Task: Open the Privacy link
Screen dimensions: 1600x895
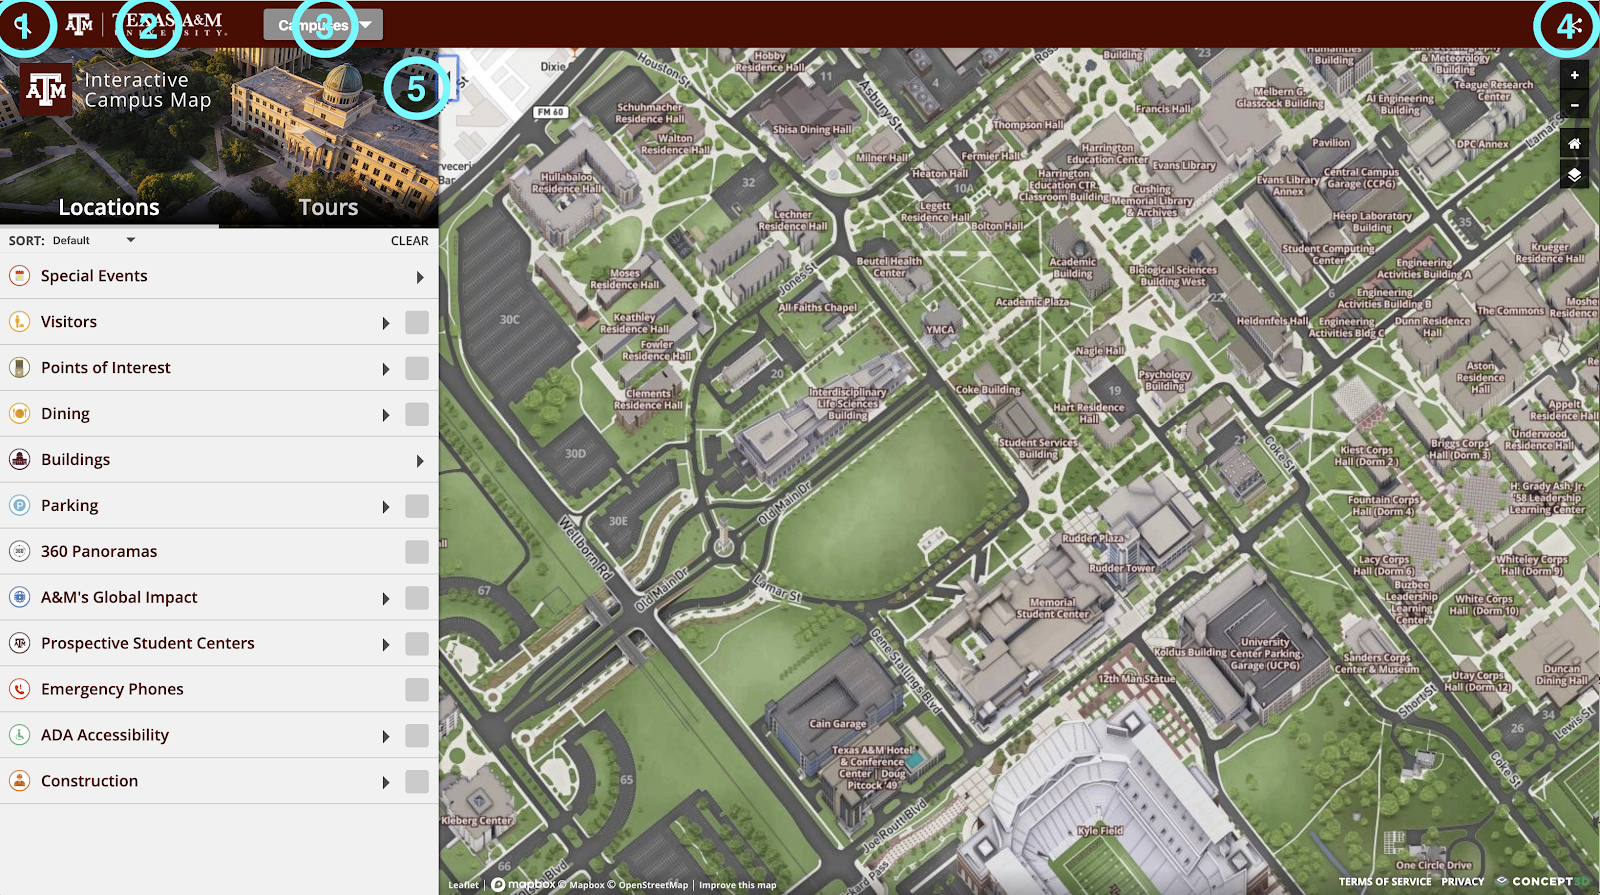Action: click(x=1463, y=882)
